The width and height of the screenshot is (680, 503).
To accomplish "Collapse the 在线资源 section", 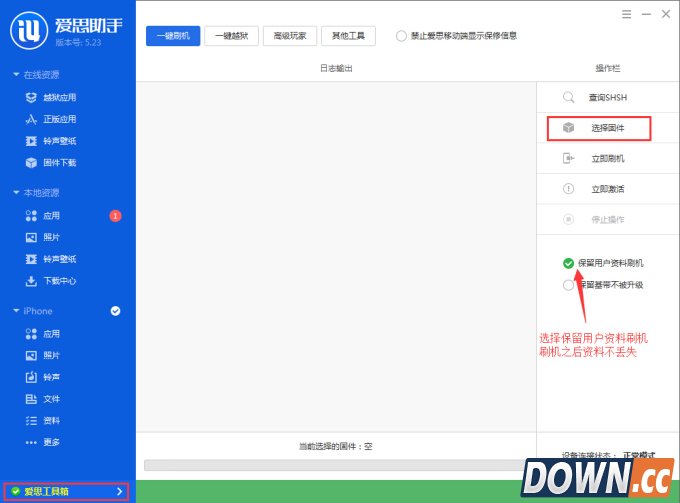I will [15, 75].
